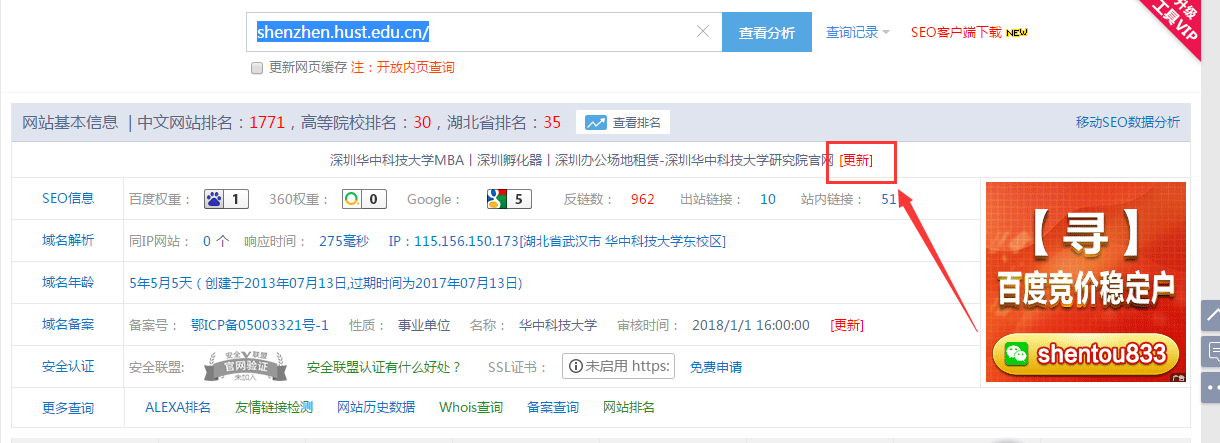Open the feedback chat floating button
This screenshot has width=1220, height=443.
1211,351
